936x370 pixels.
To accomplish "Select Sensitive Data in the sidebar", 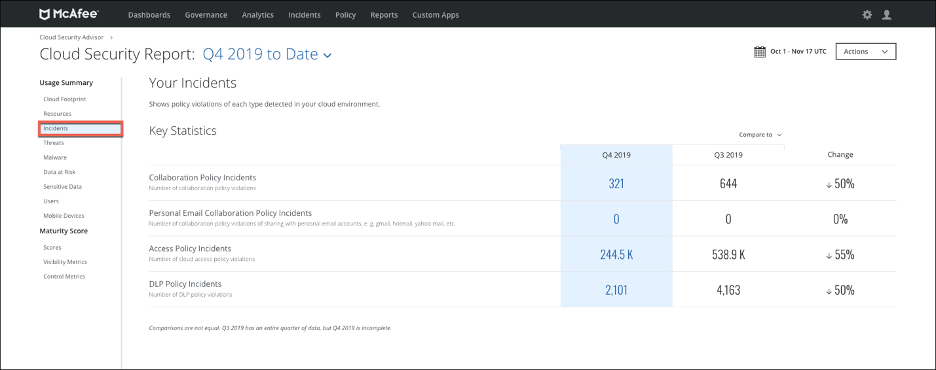I will click(63, 187).
